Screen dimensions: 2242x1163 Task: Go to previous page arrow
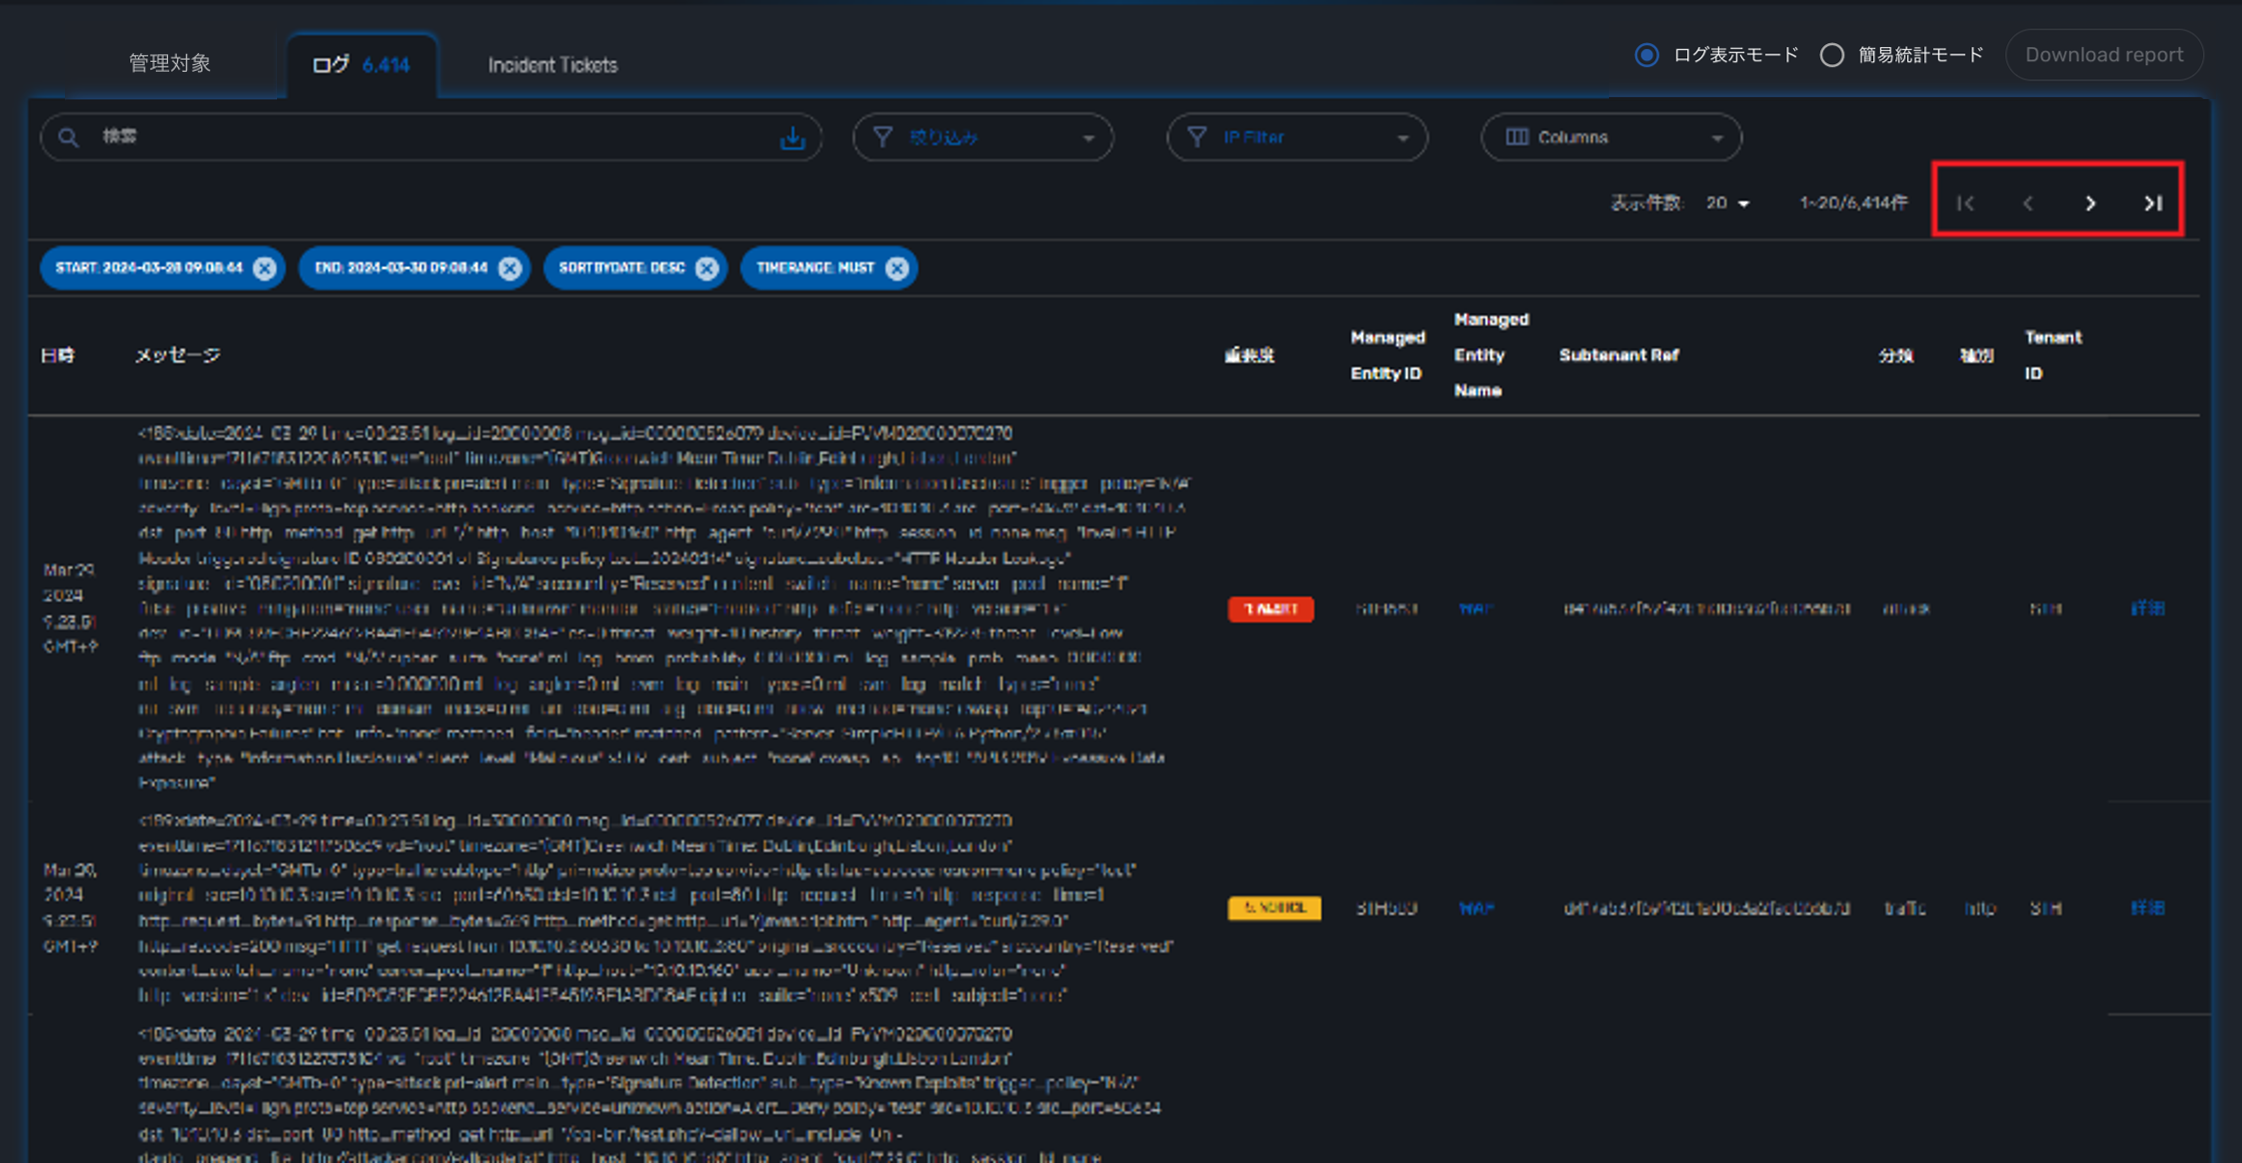2028,203
